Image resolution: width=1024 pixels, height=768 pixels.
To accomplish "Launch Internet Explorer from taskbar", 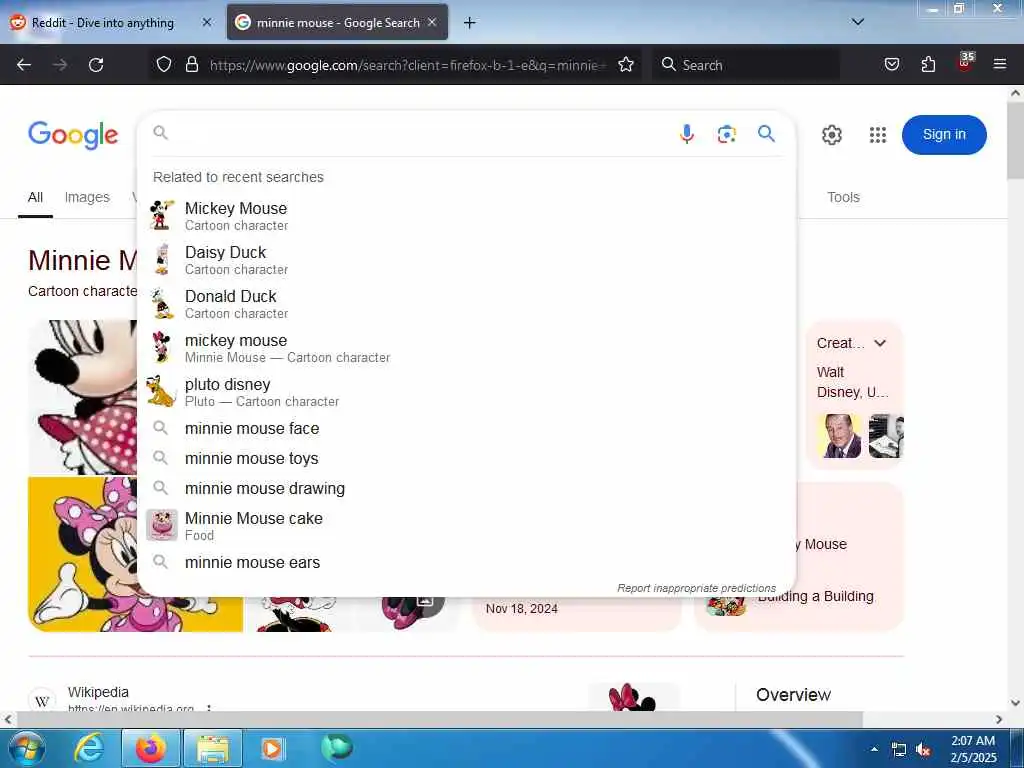I will (x=88, y=749).
